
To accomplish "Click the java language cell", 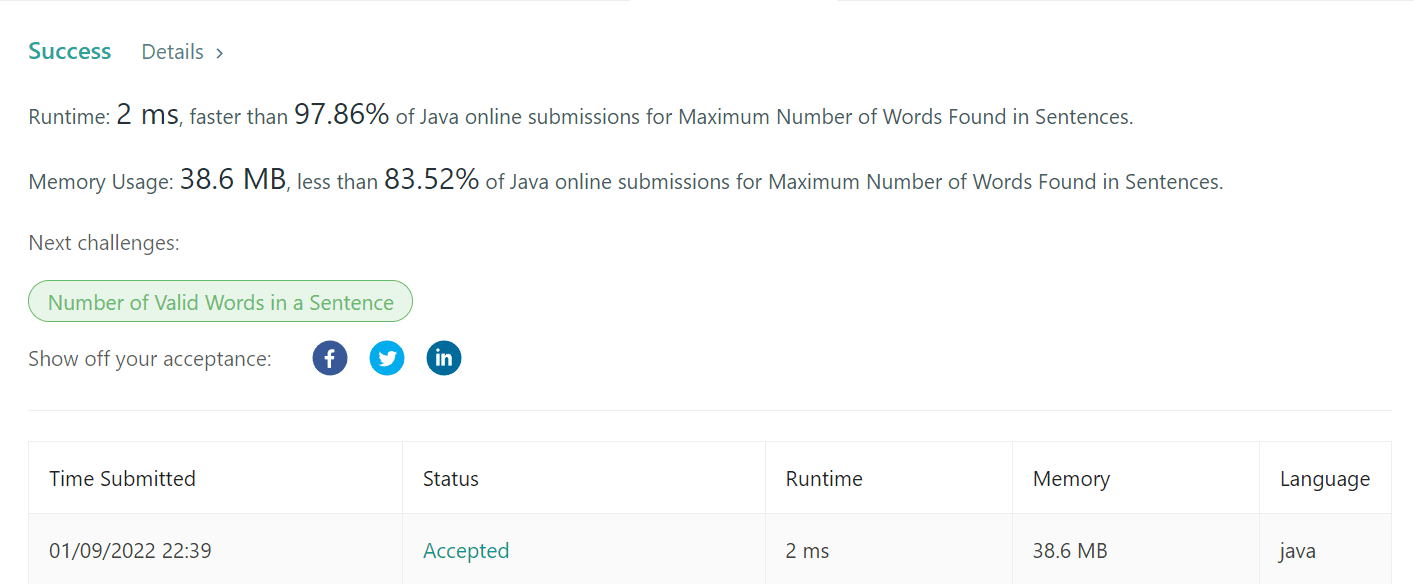I will pos(1296,550).
